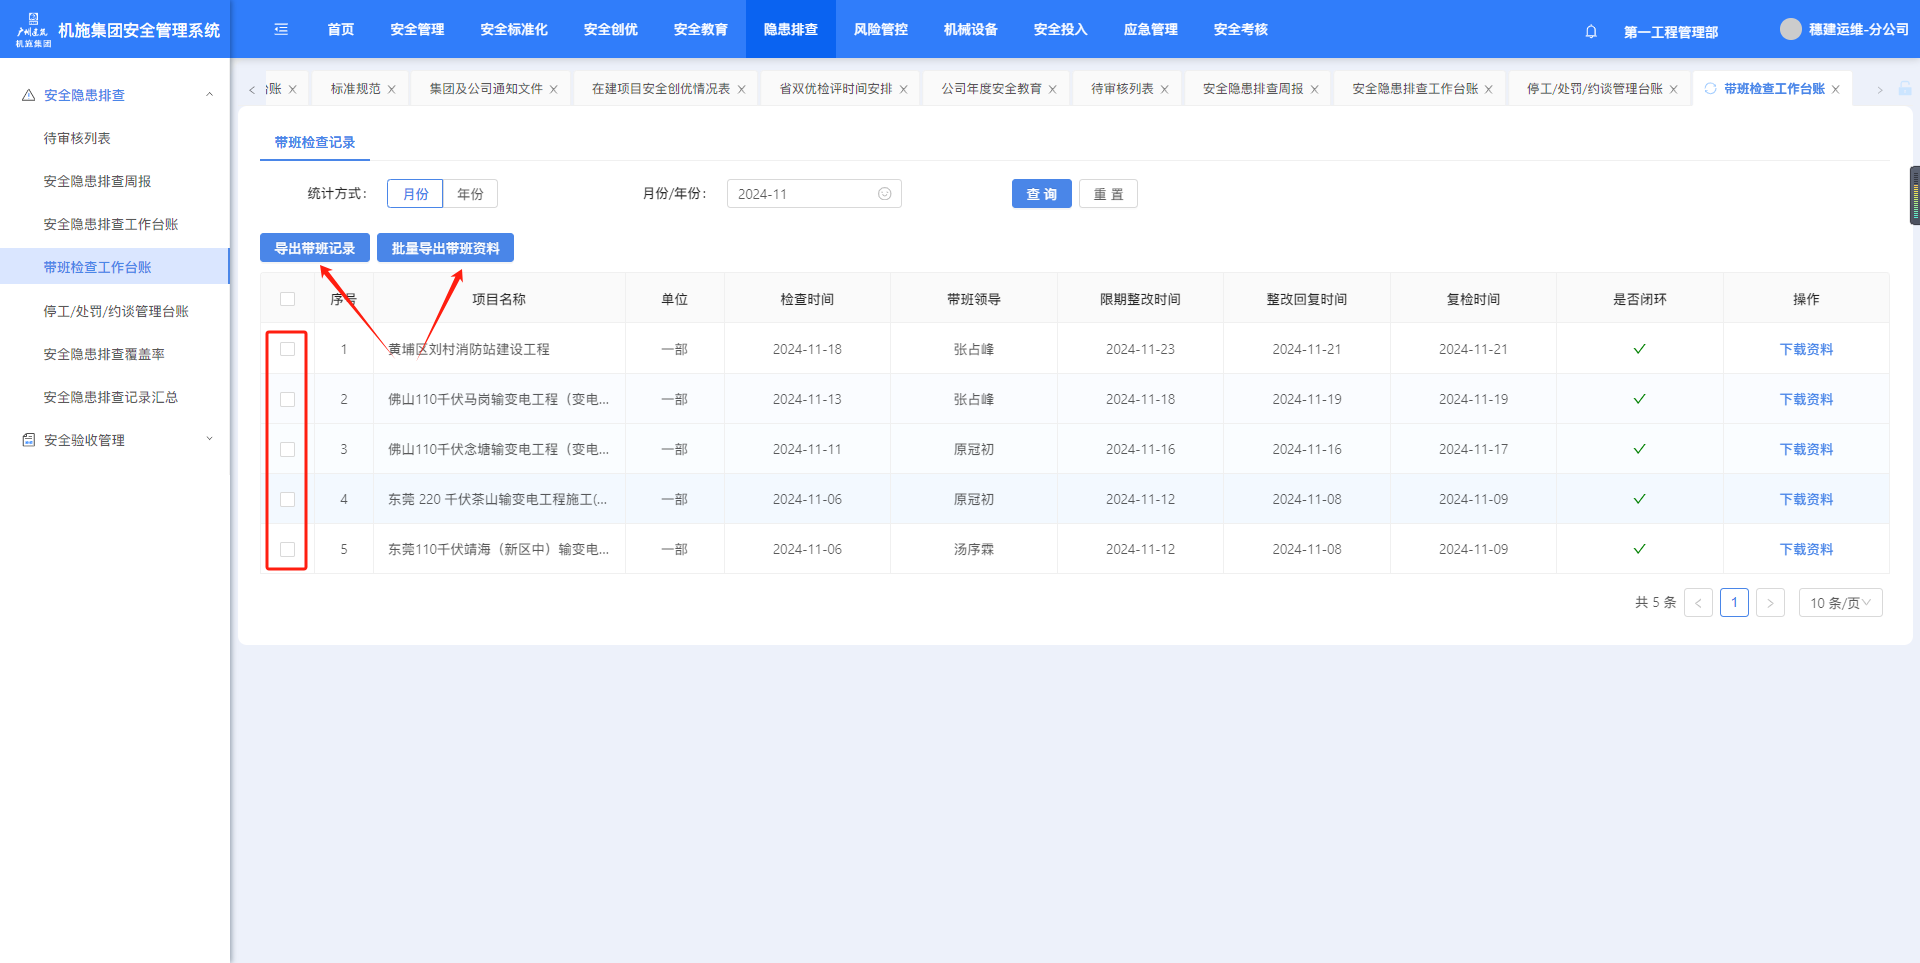The image size is (1920, 963).
Task: Check the box for row 5
Action: click(x=288, y=549)
